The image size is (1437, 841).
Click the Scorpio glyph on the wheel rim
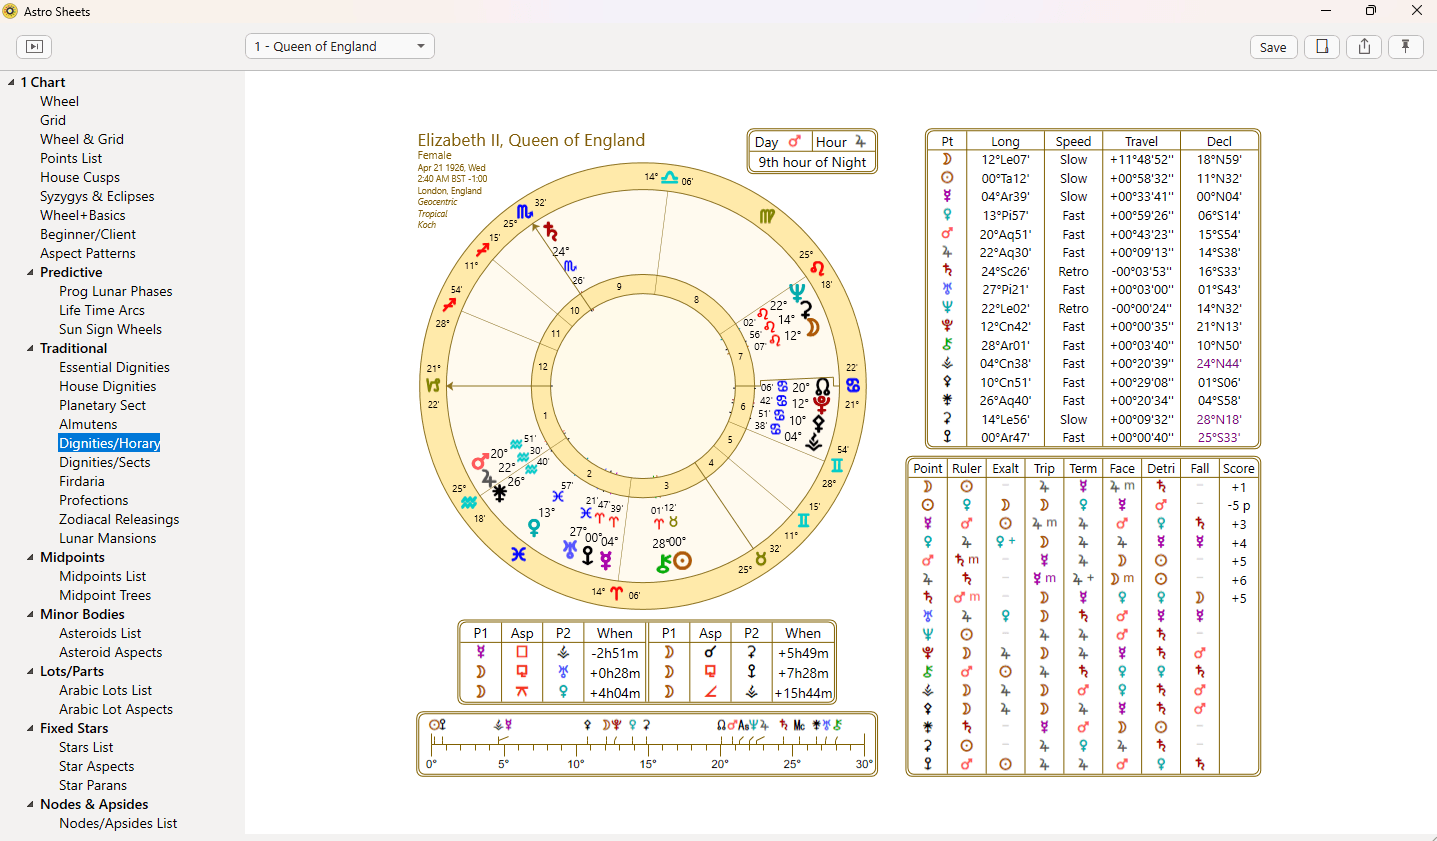[525, 212]
